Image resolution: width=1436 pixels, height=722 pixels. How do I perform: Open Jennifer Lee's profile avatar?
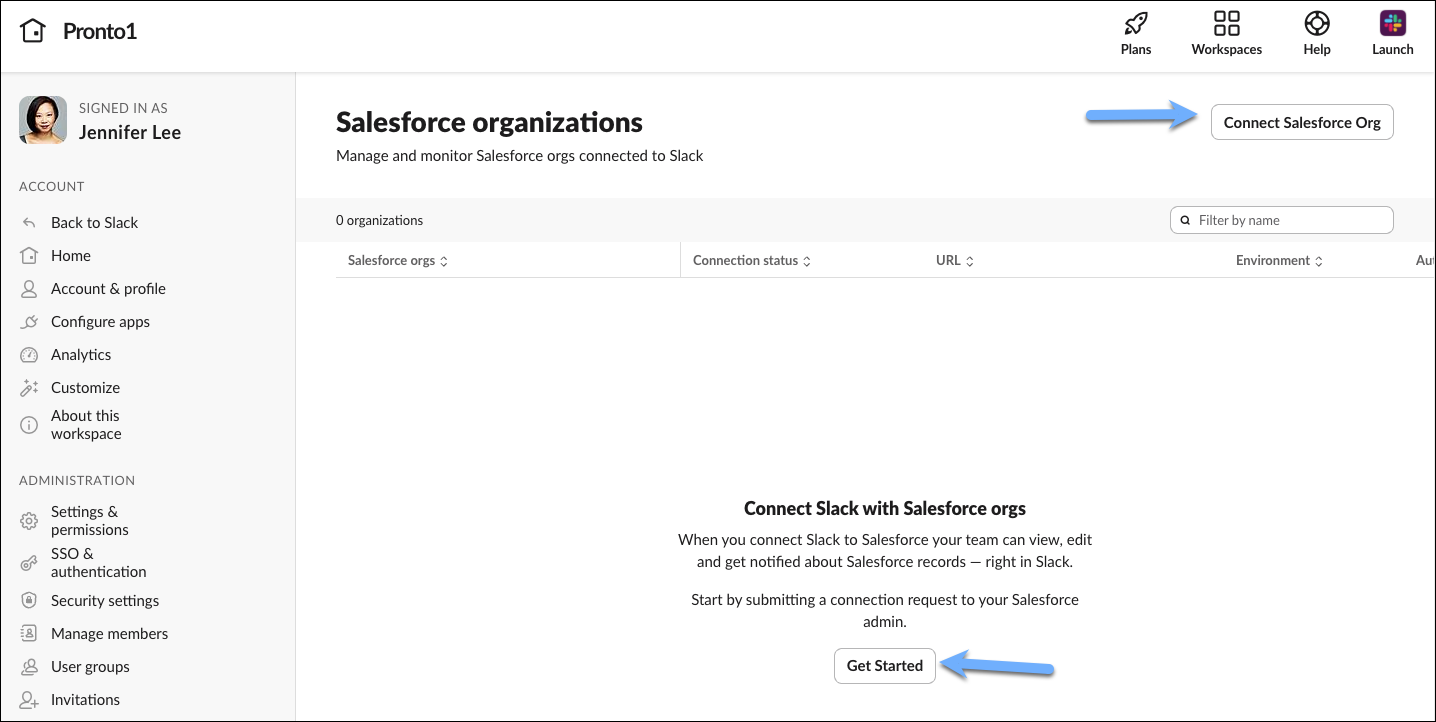(42, 119)
